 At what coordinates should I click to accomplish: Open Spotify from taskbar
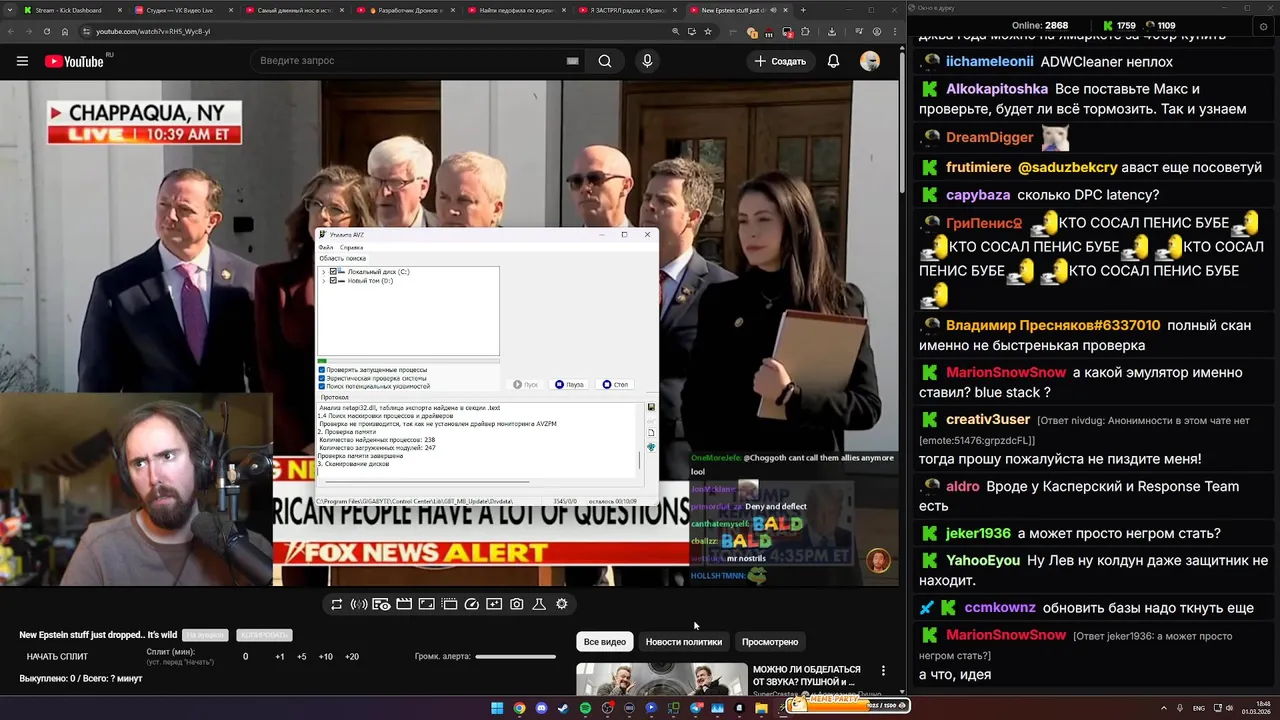pyautogui.click(x=585, y=708)
